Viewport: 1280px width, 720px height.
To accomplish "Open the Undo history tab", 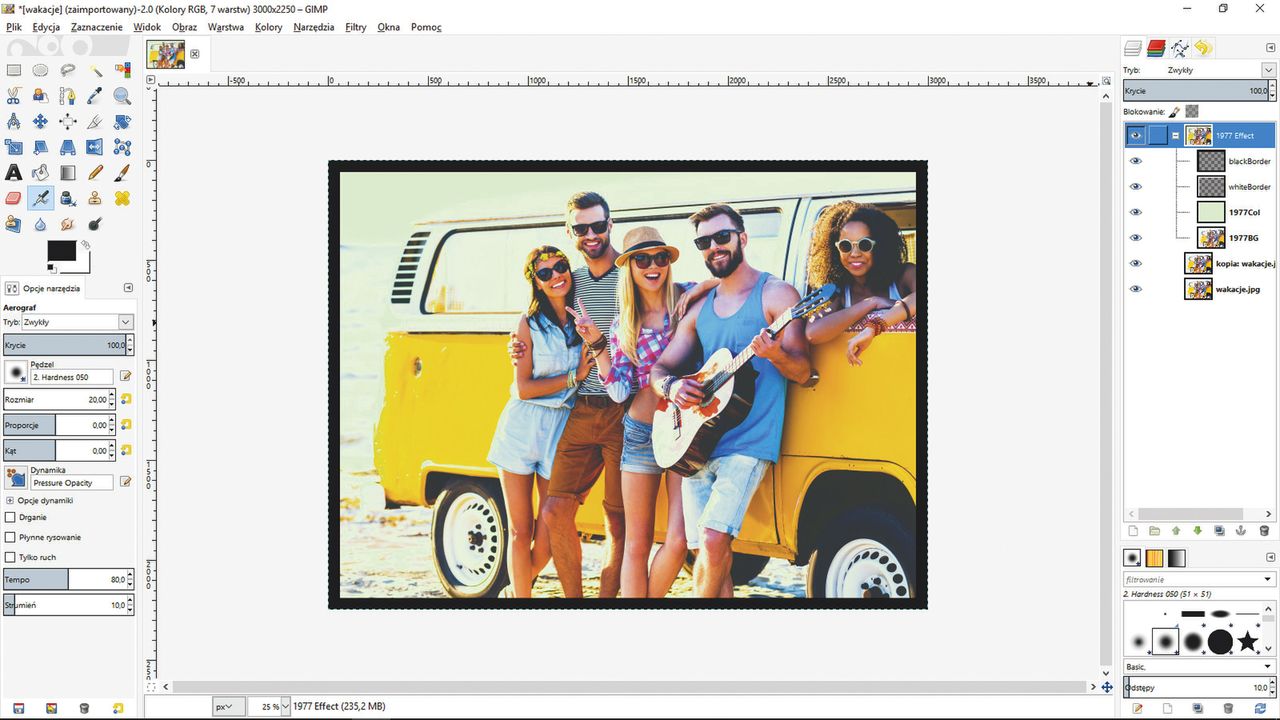I will click(x=1203, y=48).
